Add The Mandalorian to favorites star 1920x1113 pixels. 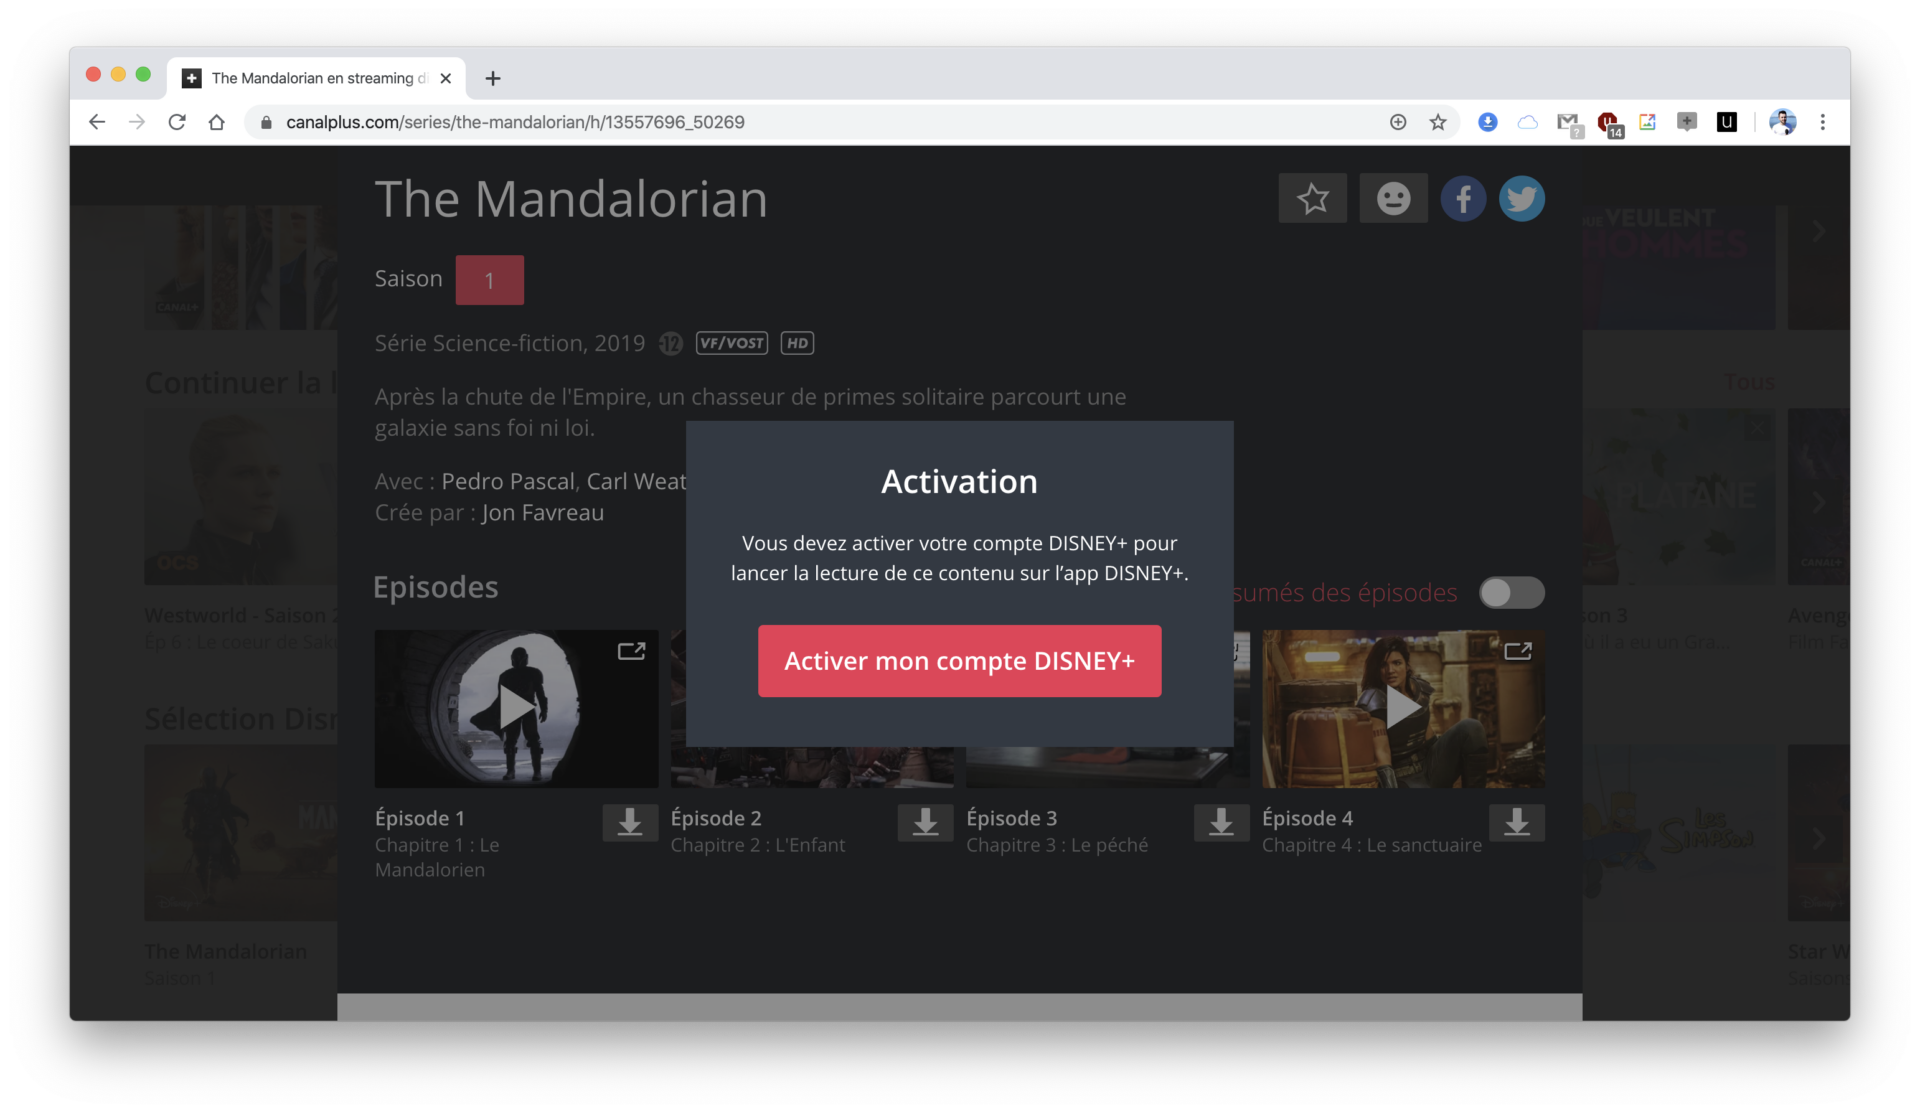(x=1312, y=199)
